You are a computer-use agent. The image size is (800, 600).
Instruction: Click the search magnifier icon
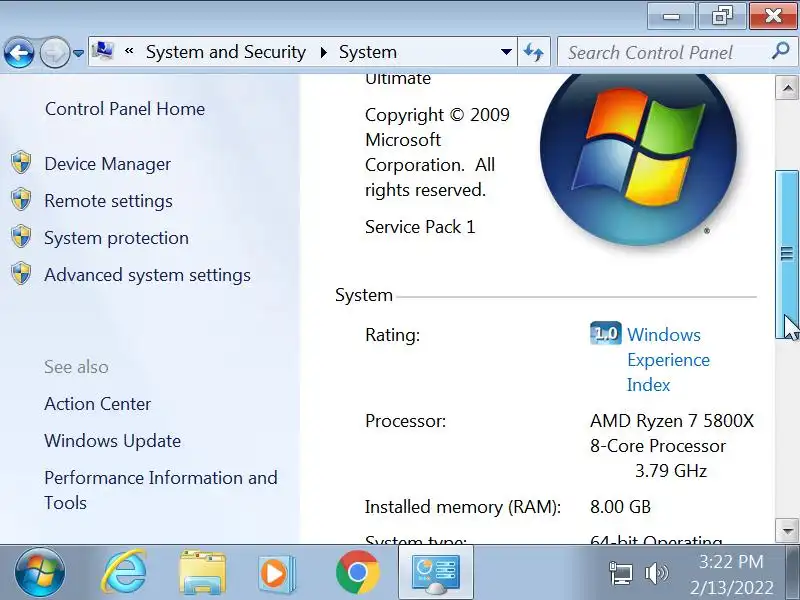pyautogui.click(x=781, y=51)
